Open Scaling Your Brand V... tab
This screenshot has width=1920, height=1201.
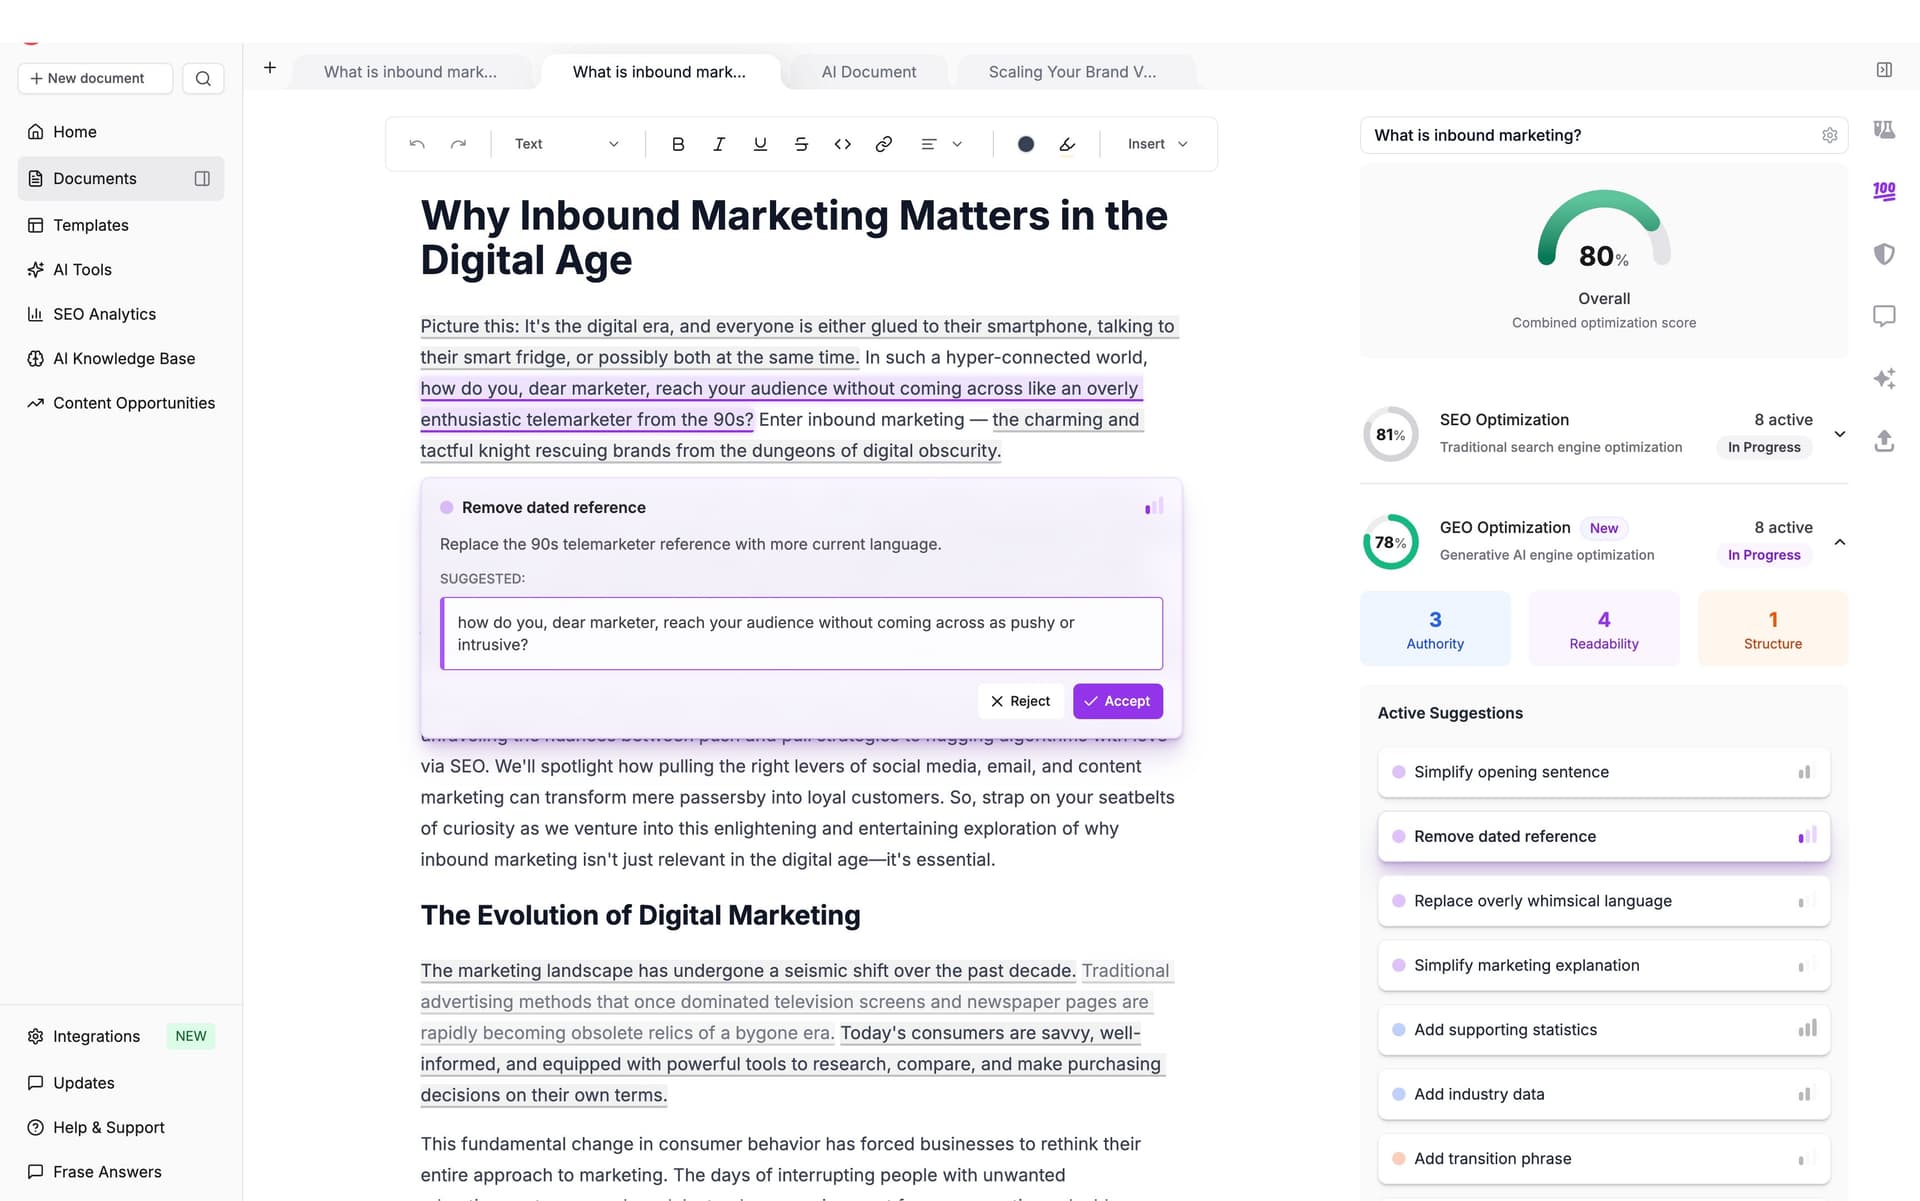(x=1072, y=71)
